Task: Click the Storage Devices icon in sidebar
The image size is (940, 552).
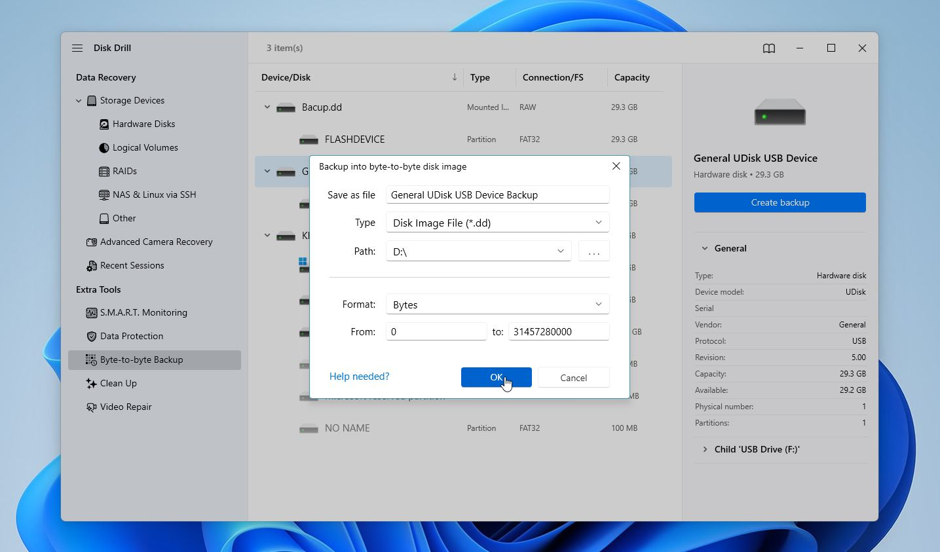Action: [x=92, y=101]
